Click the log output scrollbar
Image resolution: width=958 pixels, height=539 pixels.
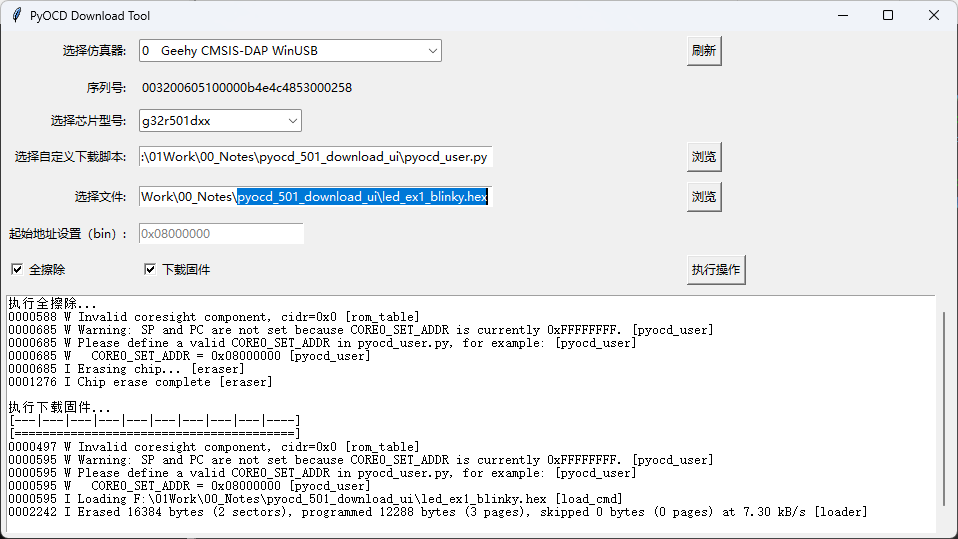[943, 408]
